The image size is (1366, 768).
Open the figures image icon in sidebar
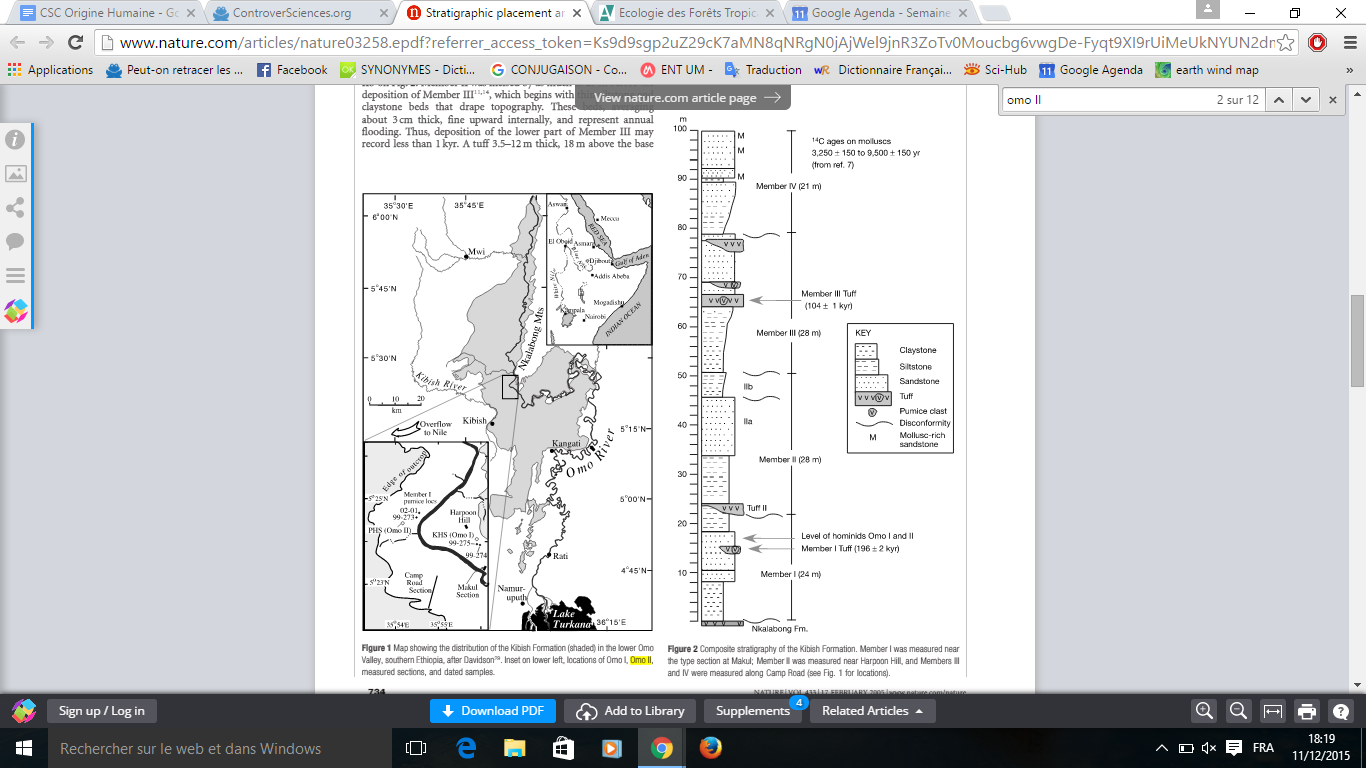tap(16, 173)
